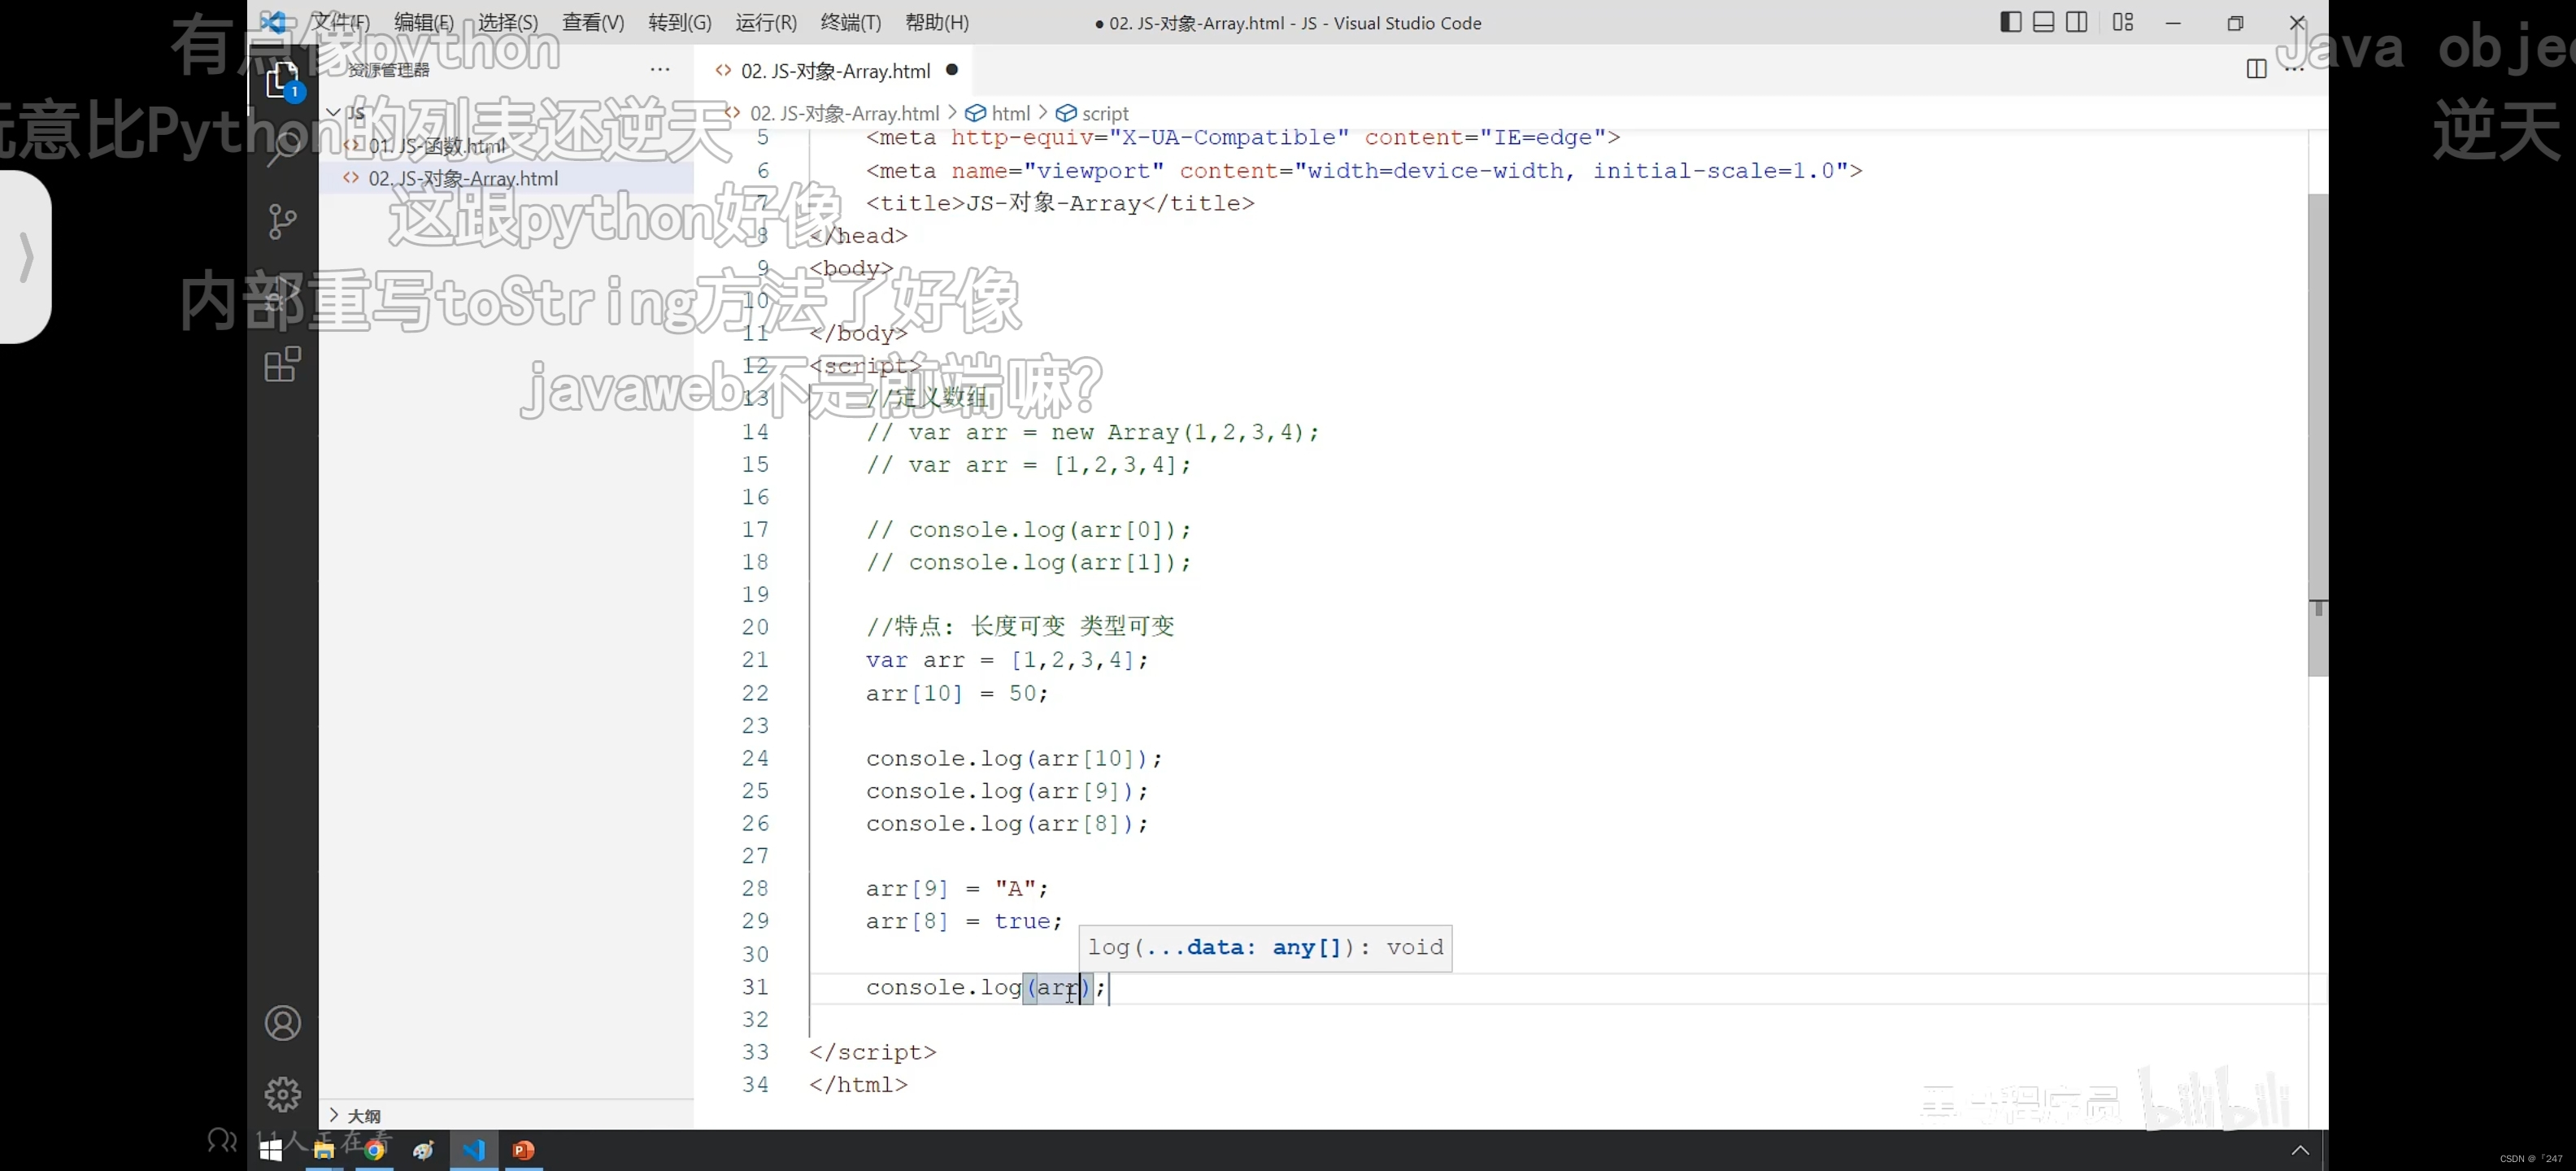Select the 02. JS-对象-Array.html editor tab

[834, 71]
